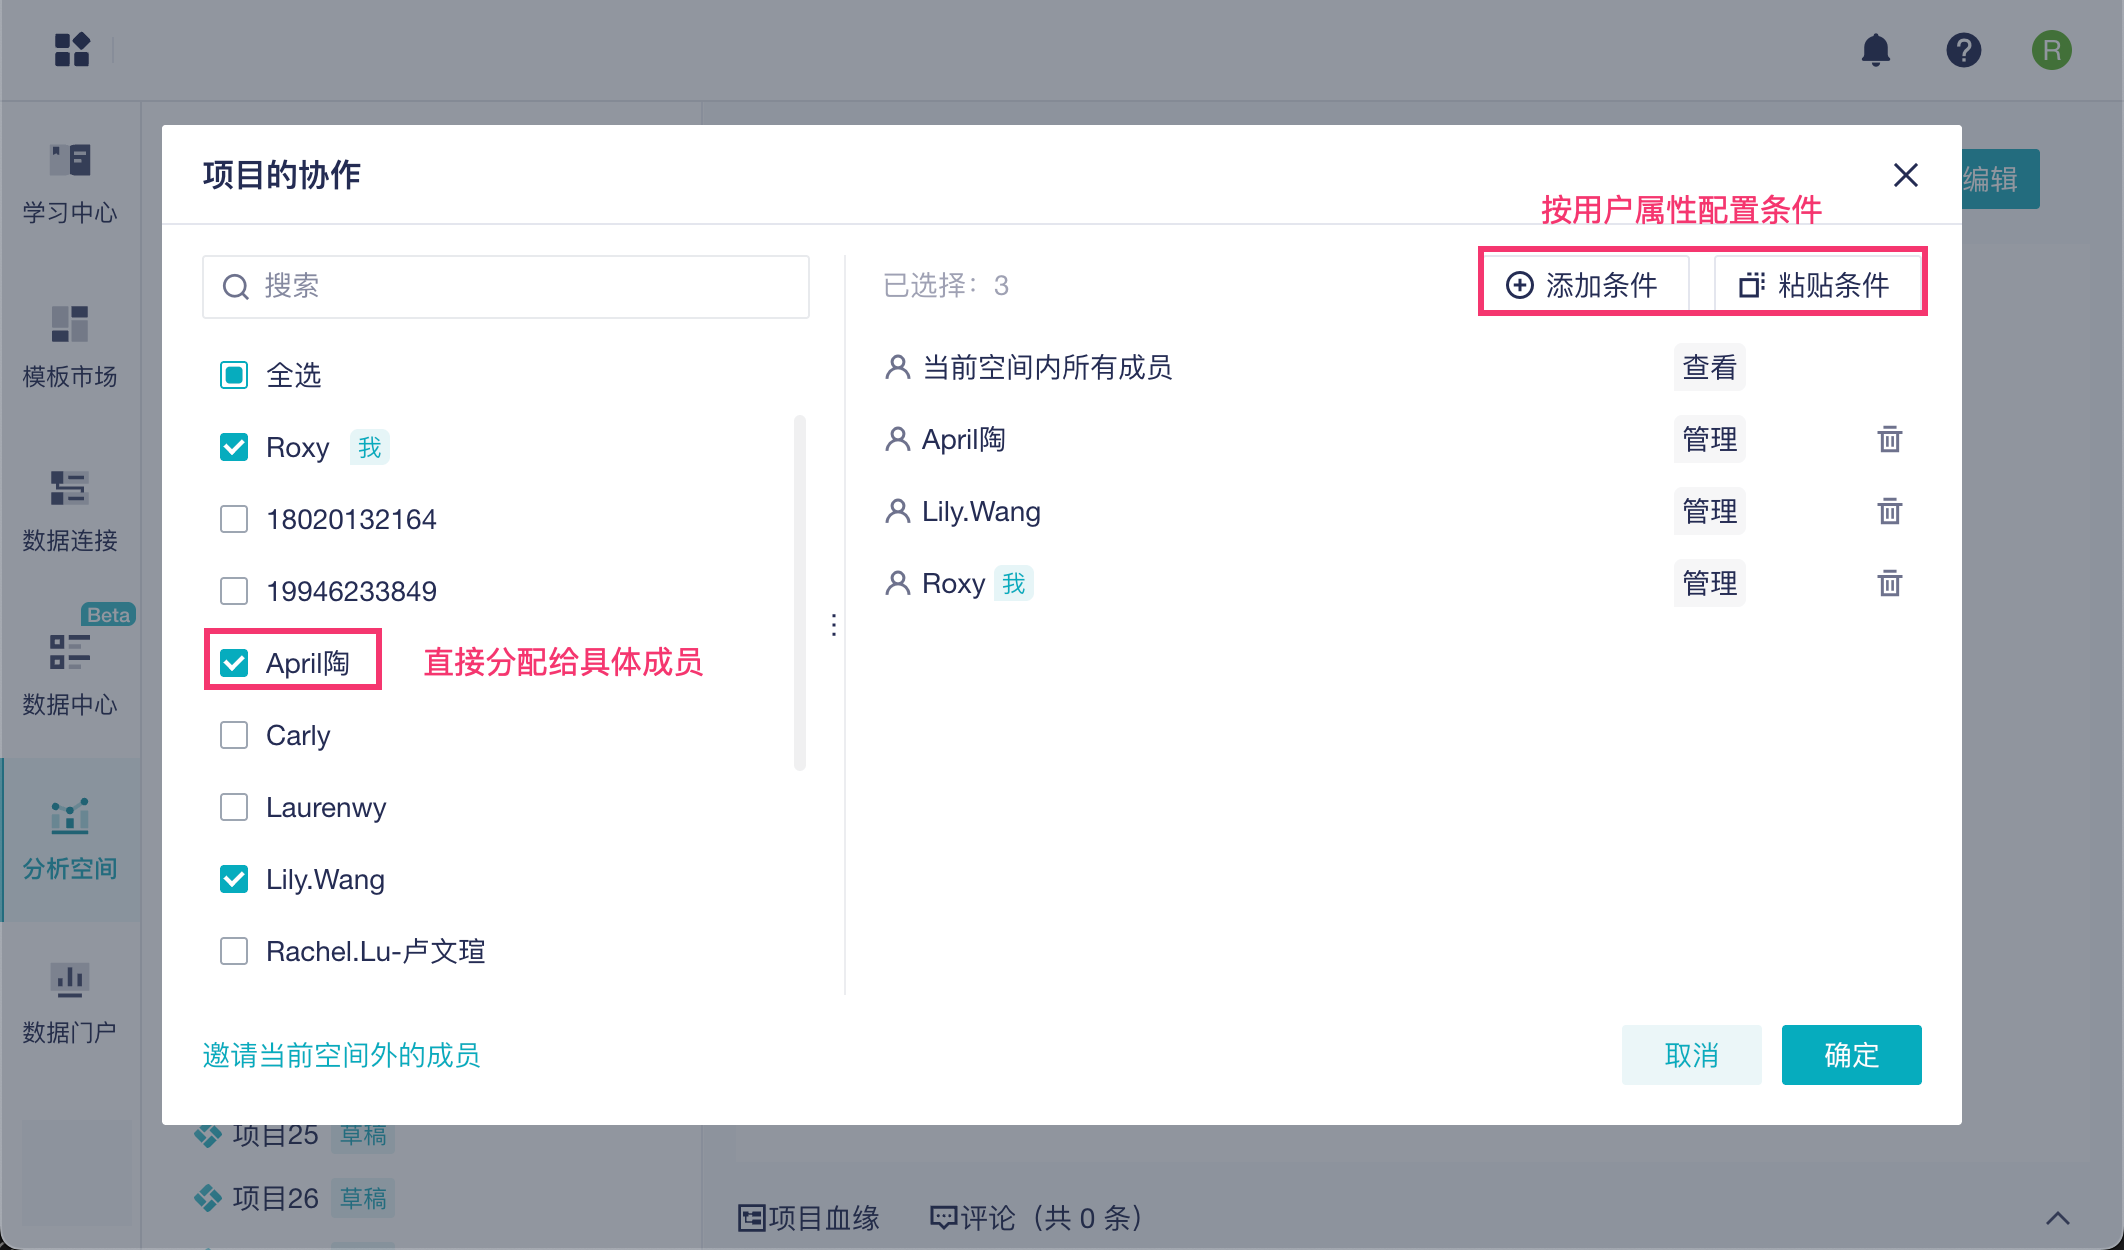Remove Roxy using the trash icon
Image resolution: width=2124 pixels, height=1250 pixels.
coord(1889,583)
